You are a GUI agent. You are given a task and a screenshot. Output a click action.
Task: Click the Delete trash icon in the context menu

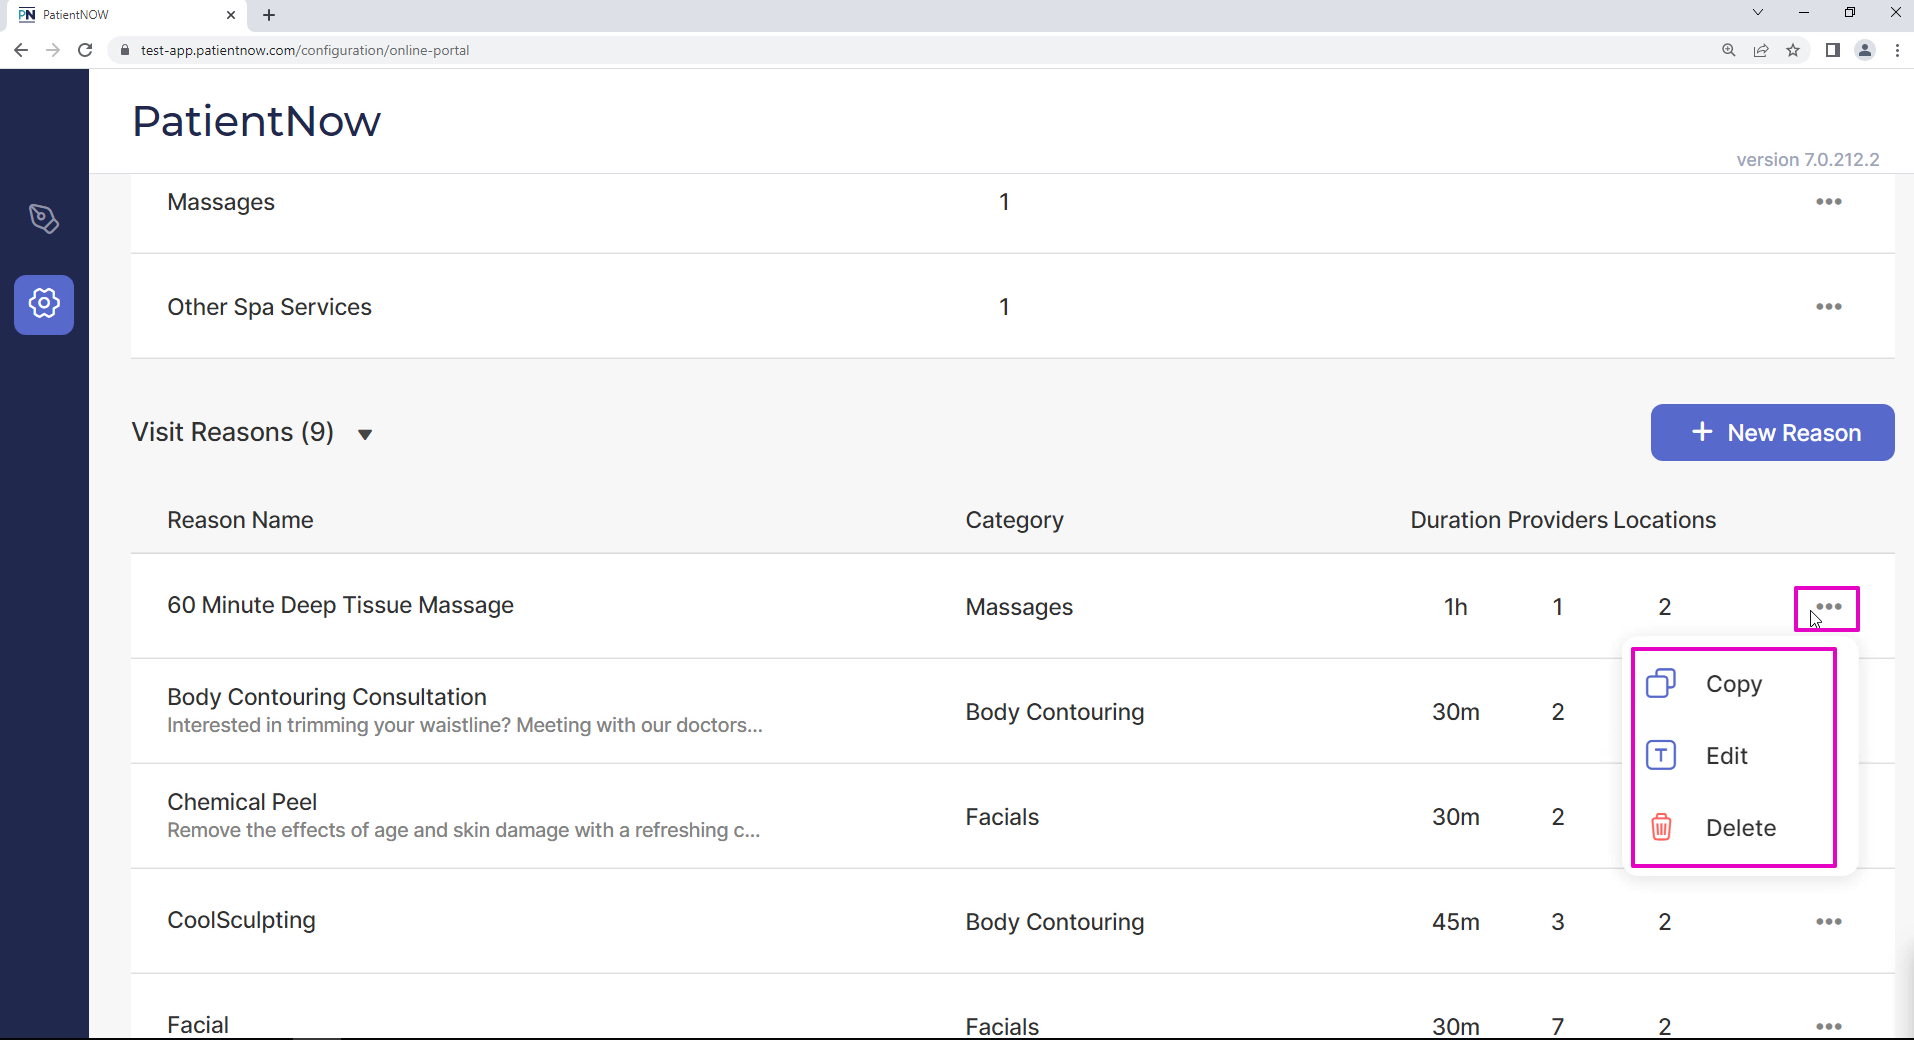[x=1660, y=827]
